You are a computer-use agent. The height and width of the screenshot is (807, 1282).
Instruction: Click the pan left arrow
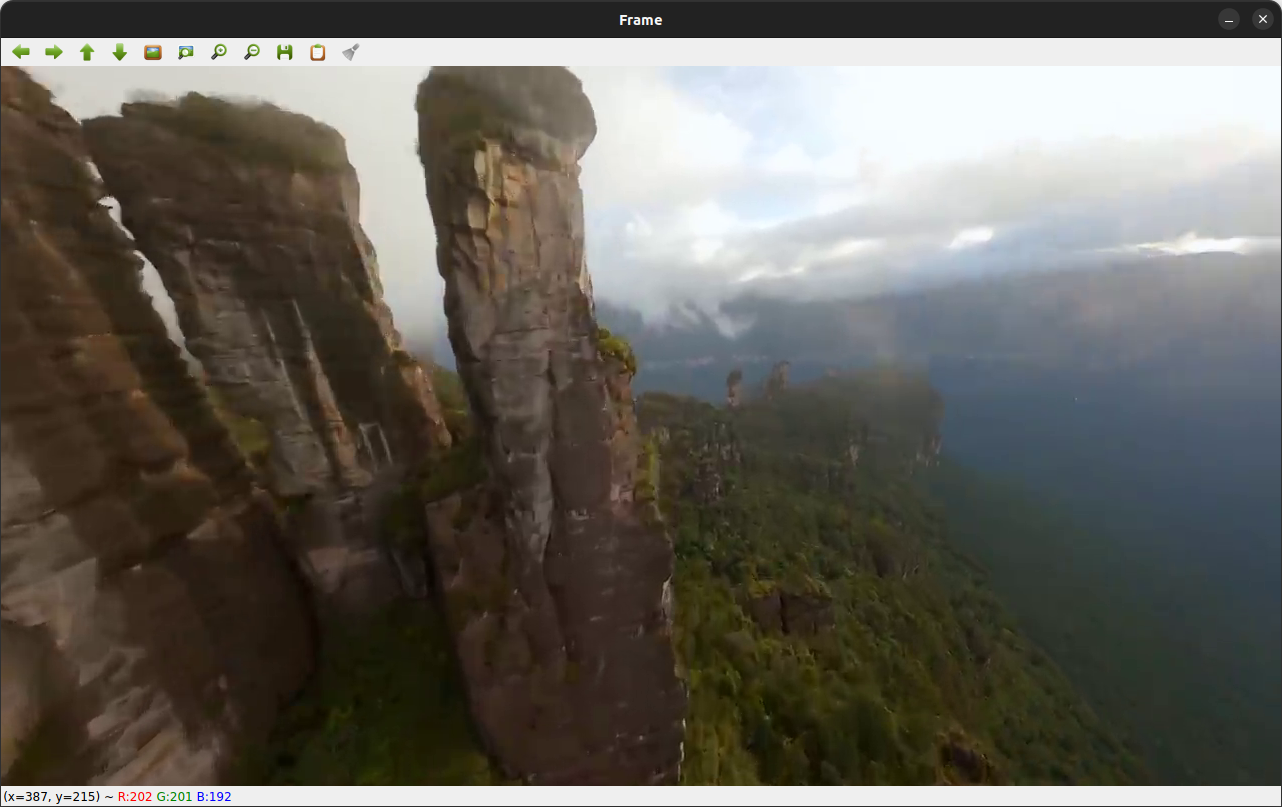click(x=21, y=52)
